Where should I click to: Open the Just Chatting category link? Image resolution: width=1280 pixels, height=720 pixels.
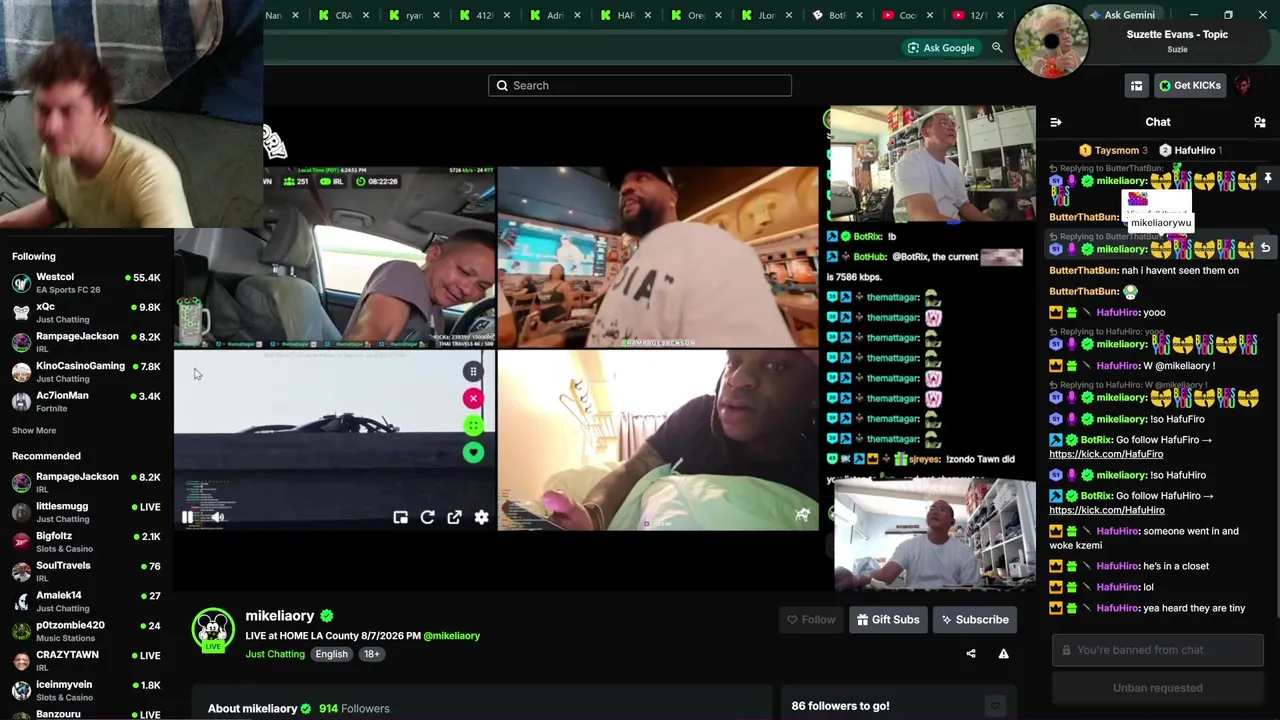click(x=275, y=654)
